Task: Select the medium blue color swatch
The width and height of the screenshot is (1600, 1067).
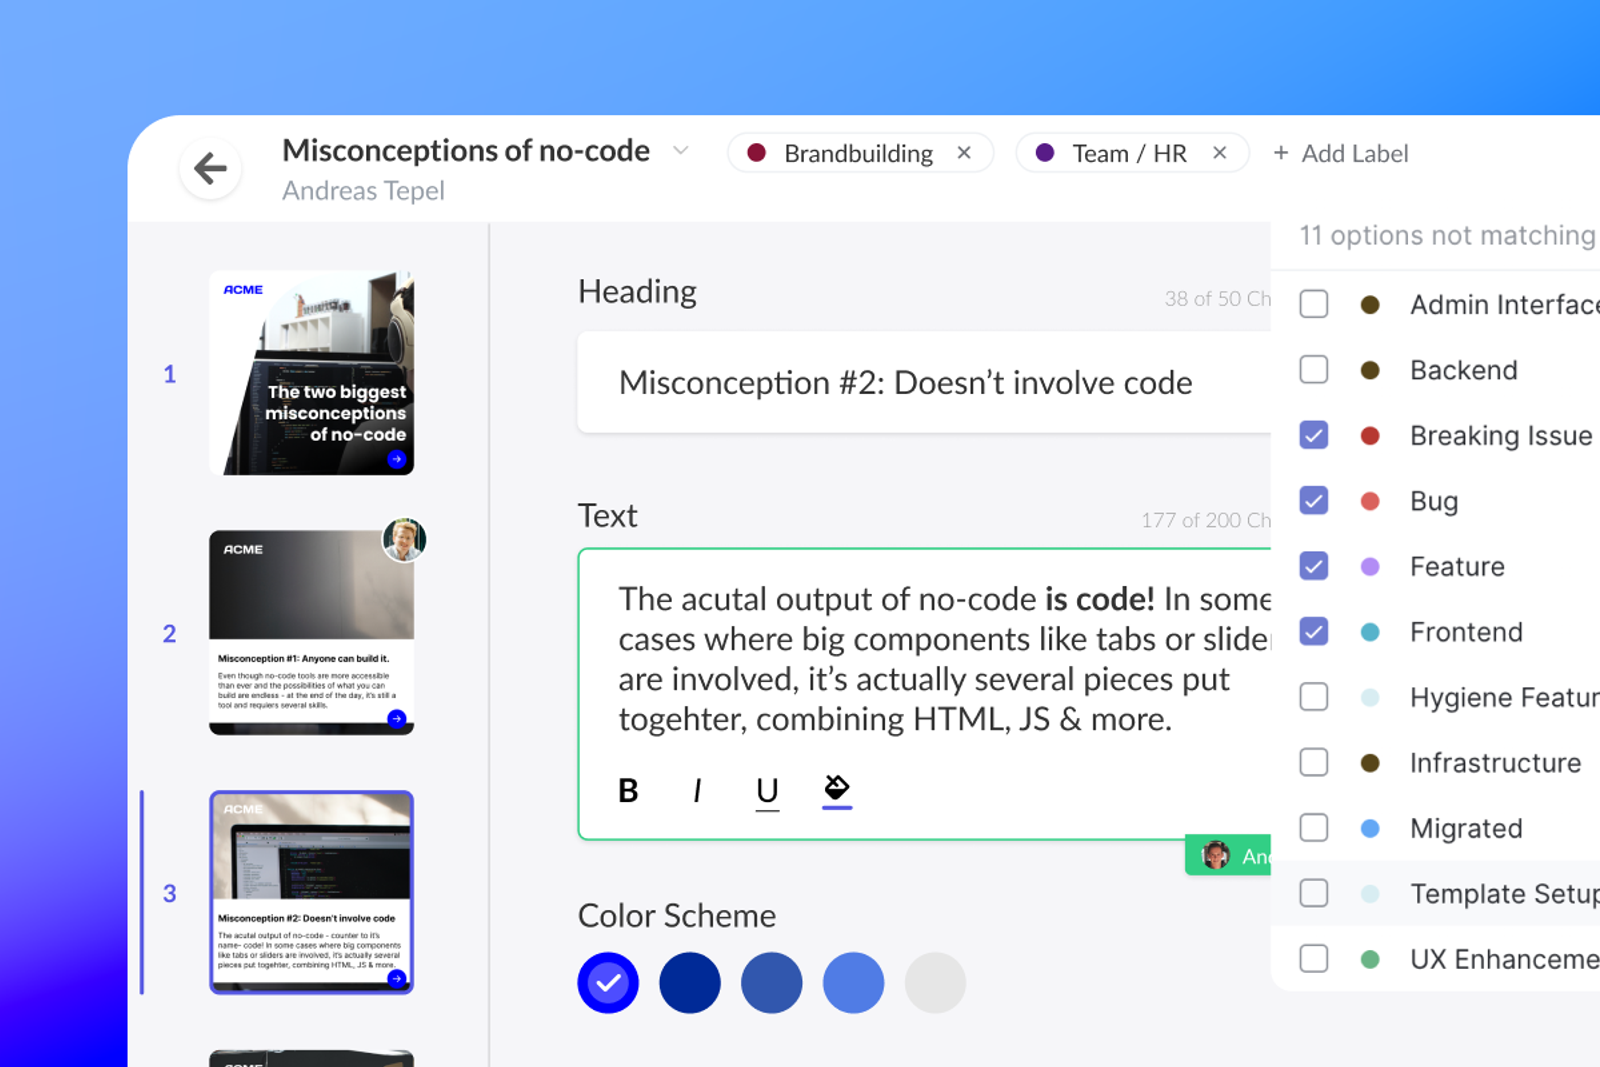Action: point(772,983)
